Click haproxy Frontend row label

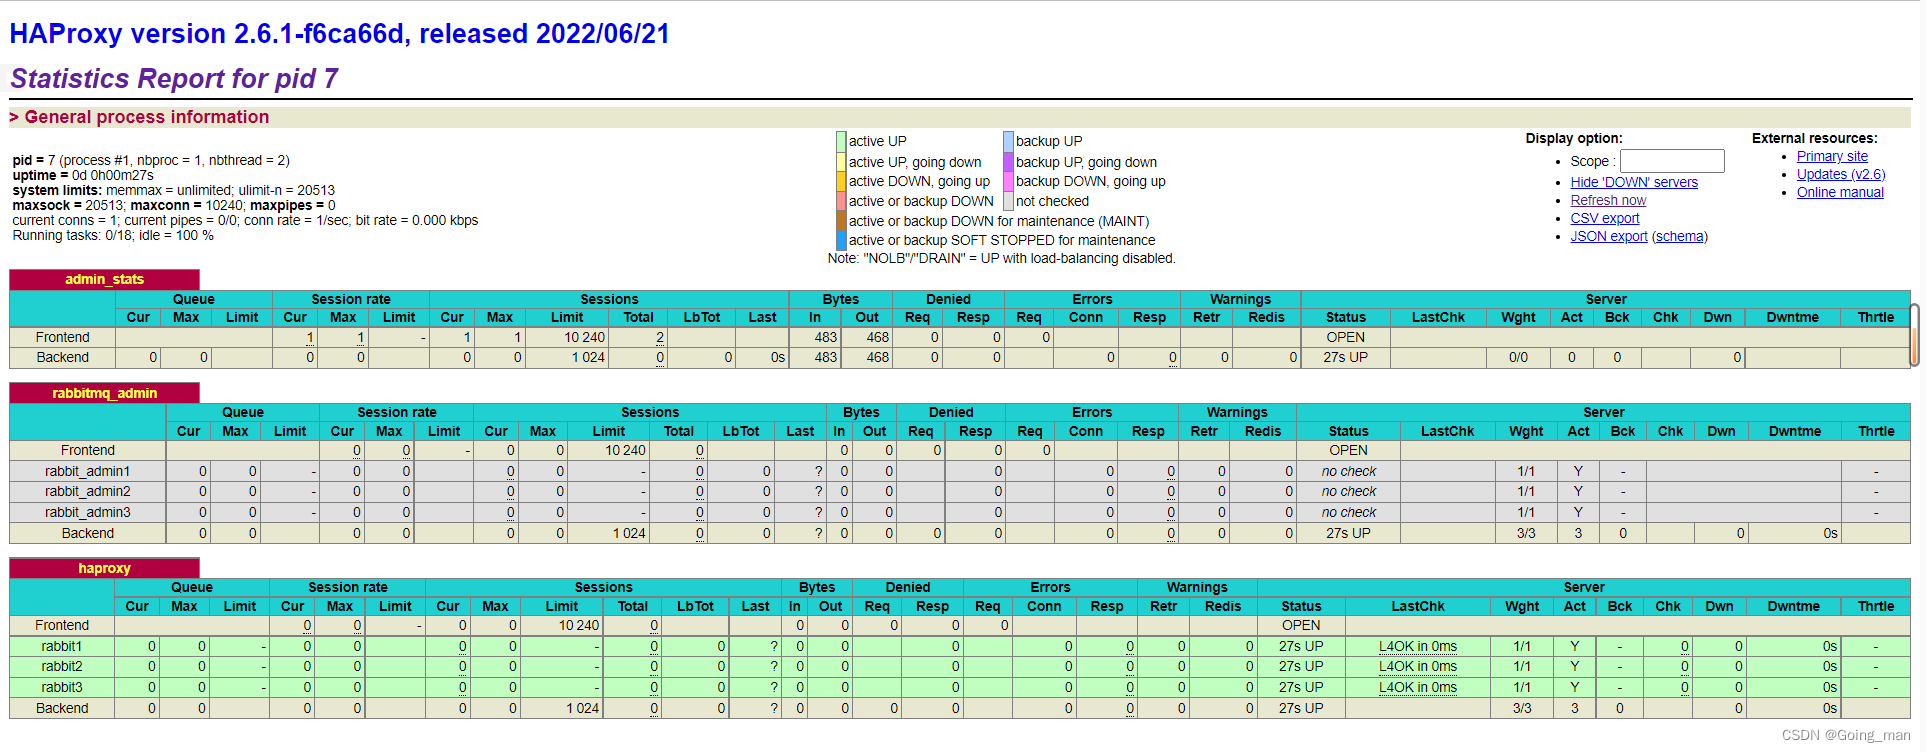(62, 625)
